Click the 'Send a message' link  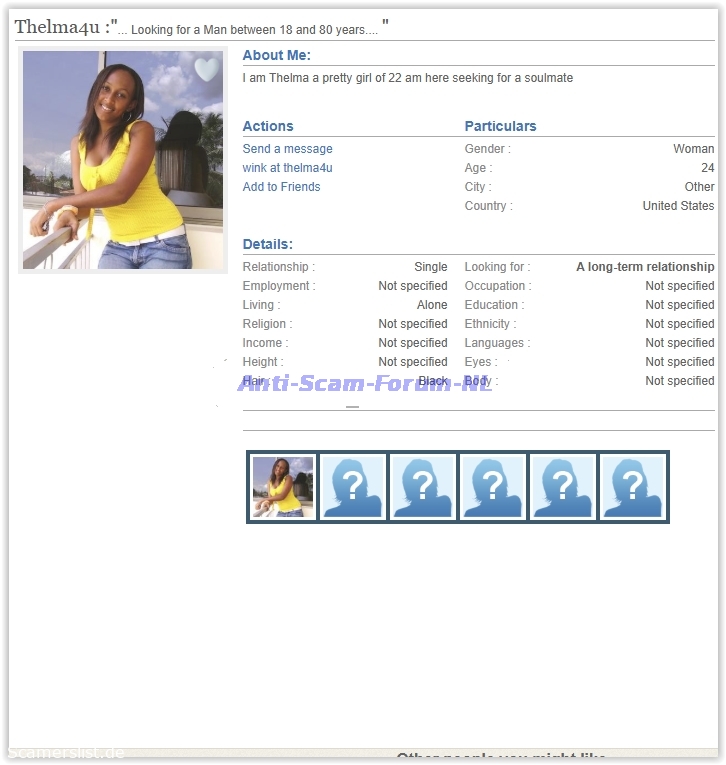tap(287, 149)
